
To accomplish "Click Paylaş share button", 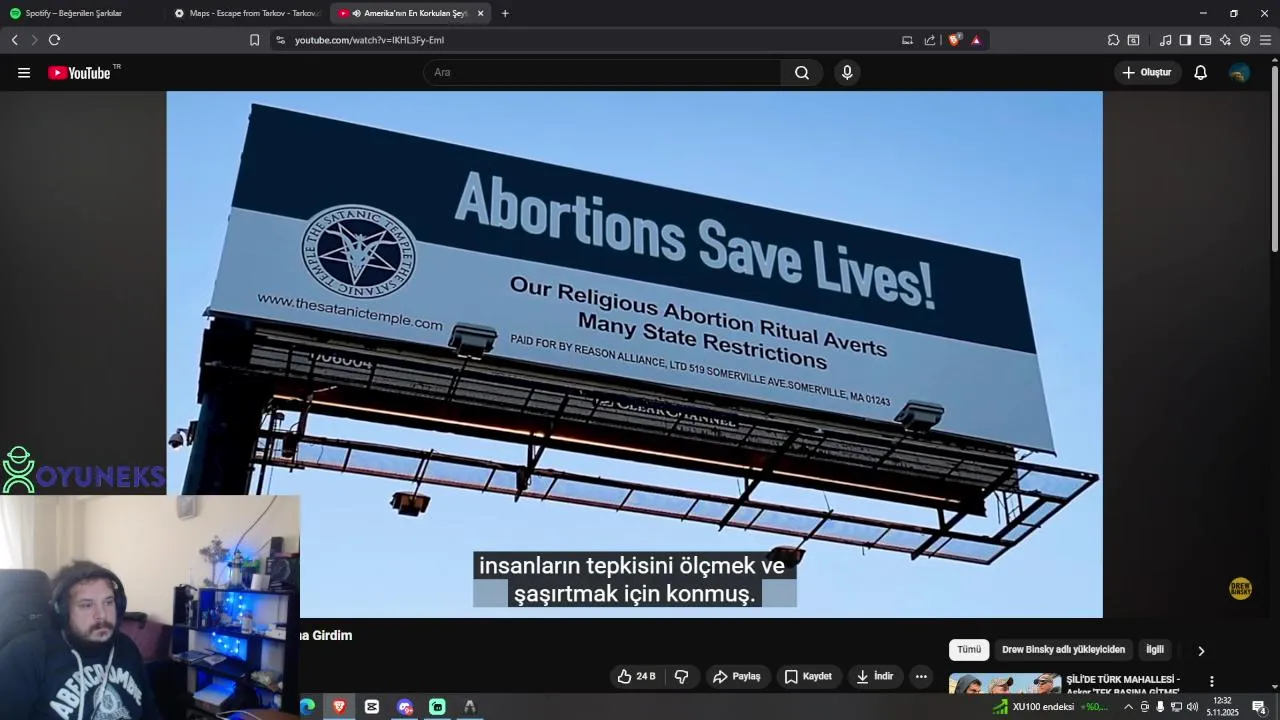I will 736,677.
